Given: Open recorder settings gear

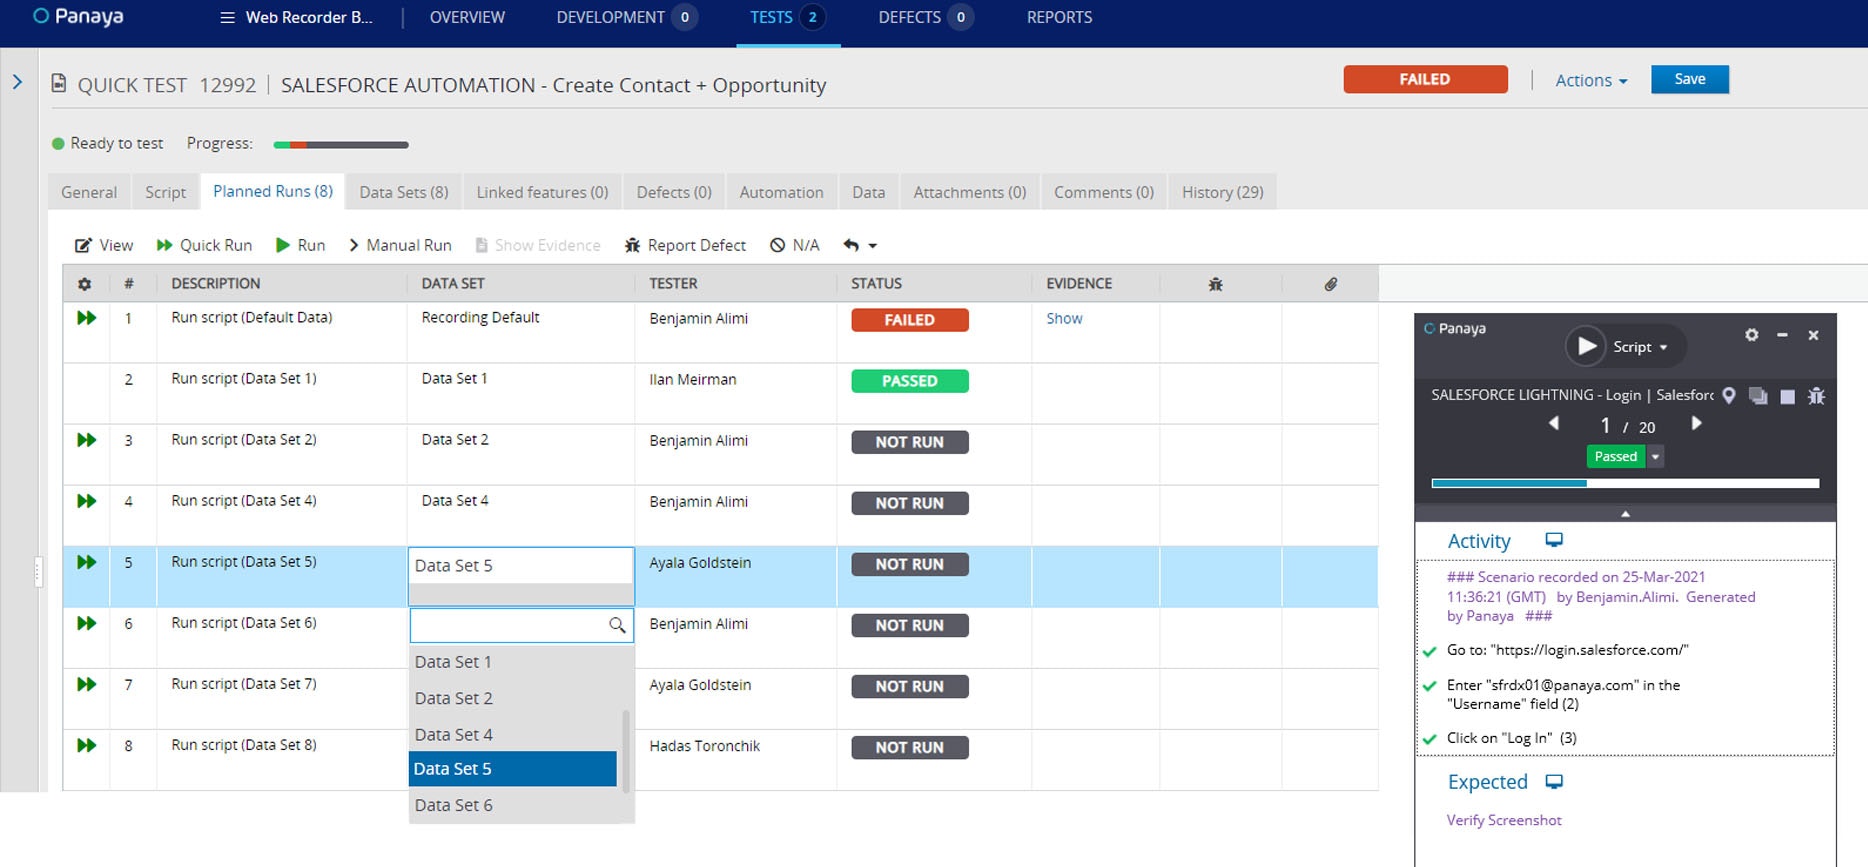Looking at the screenshot, I should 1751,335.
